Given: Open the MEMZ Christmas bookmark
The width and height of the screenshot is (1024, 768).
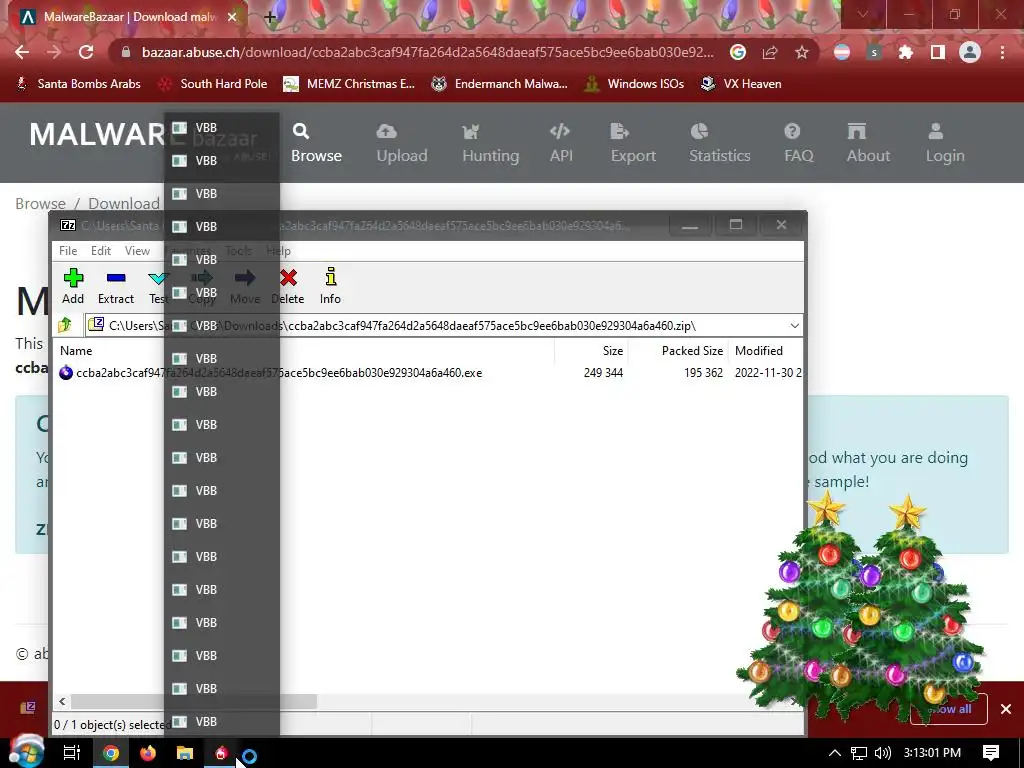Looking at the screenshot, I should coord(349,84).
